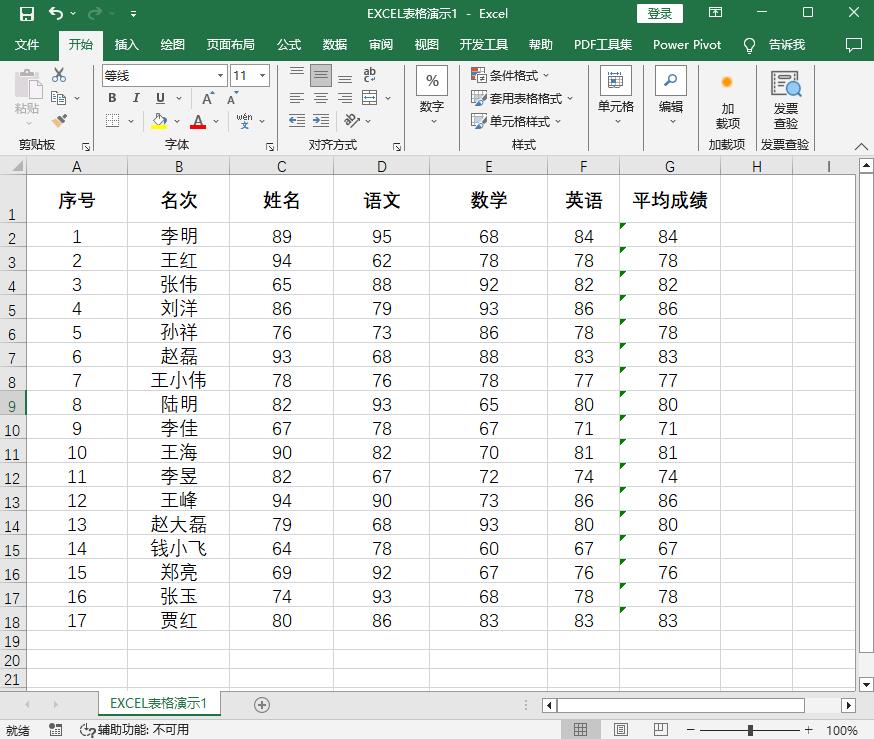Open the 公式 Formulas tab
Screen dimensions: 874x739
pos(289,45)
